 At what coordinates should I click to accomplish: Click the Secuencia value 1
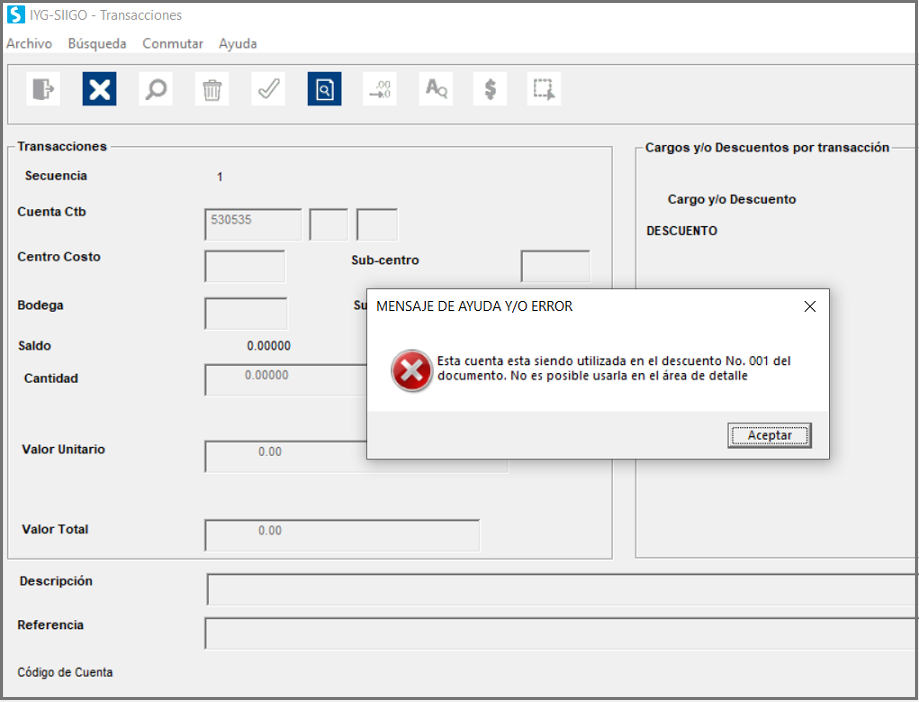(220, 177)
